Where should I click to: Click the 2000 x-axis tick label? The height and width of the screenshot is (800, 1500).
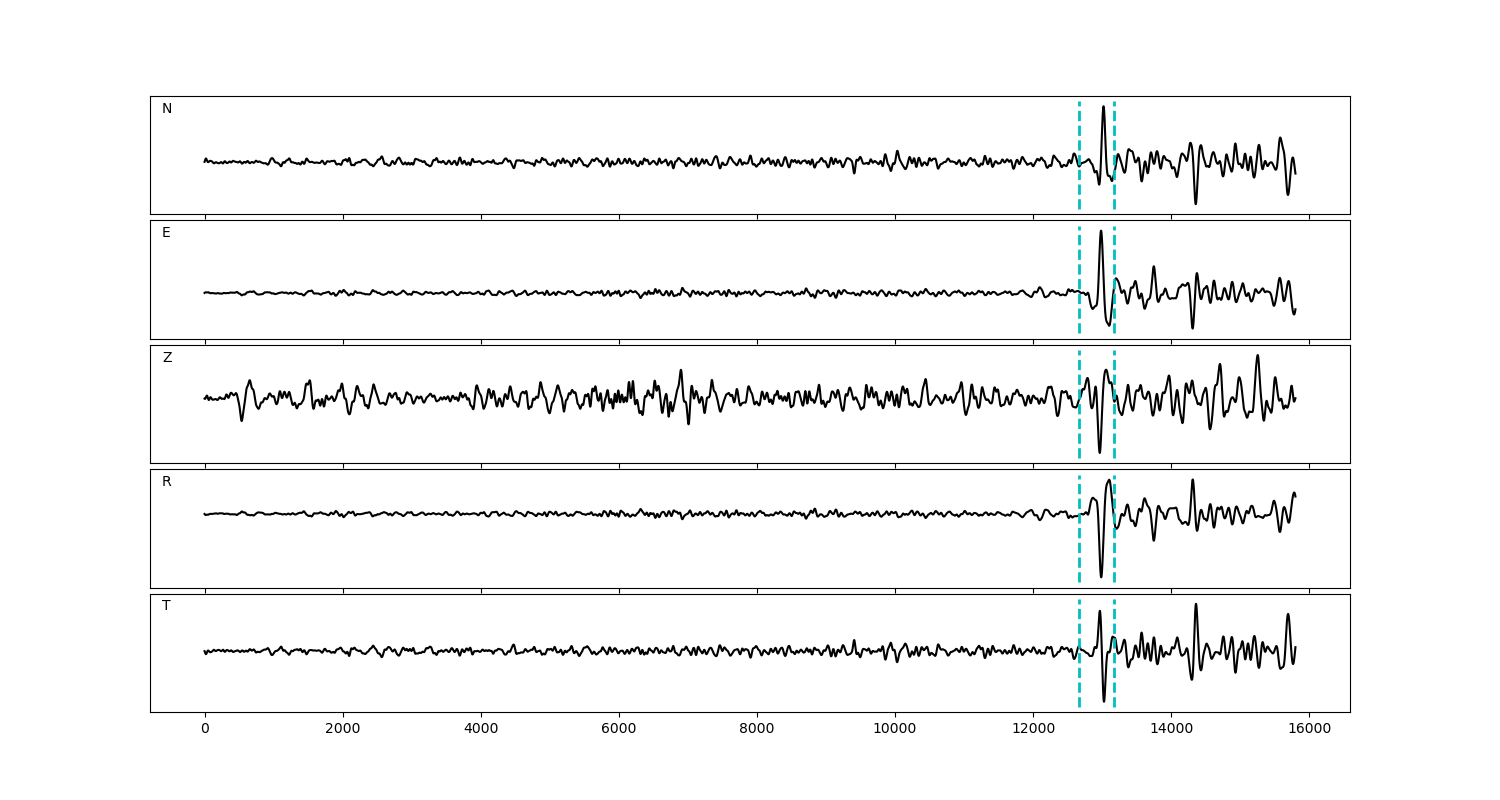tap(343, 730)
